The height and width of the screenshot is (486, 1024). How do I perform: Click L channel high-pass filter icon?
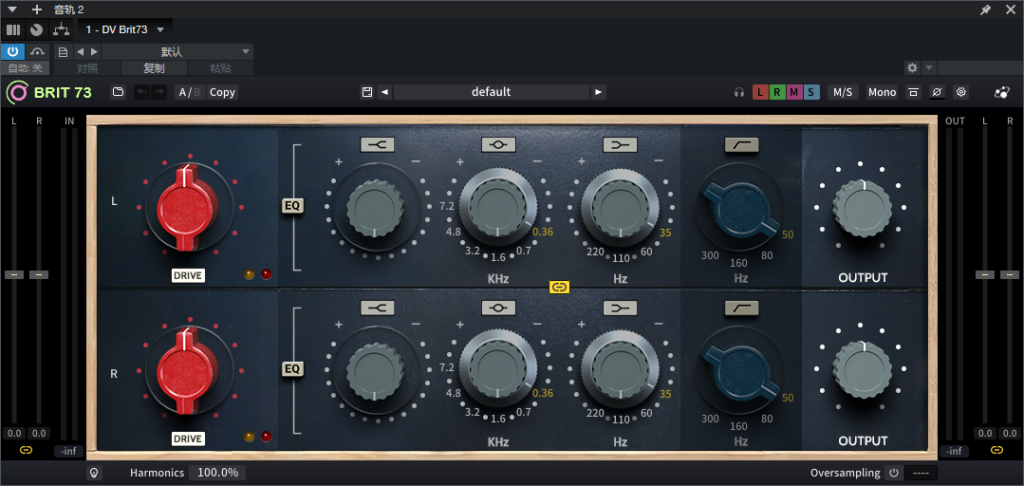741,144
